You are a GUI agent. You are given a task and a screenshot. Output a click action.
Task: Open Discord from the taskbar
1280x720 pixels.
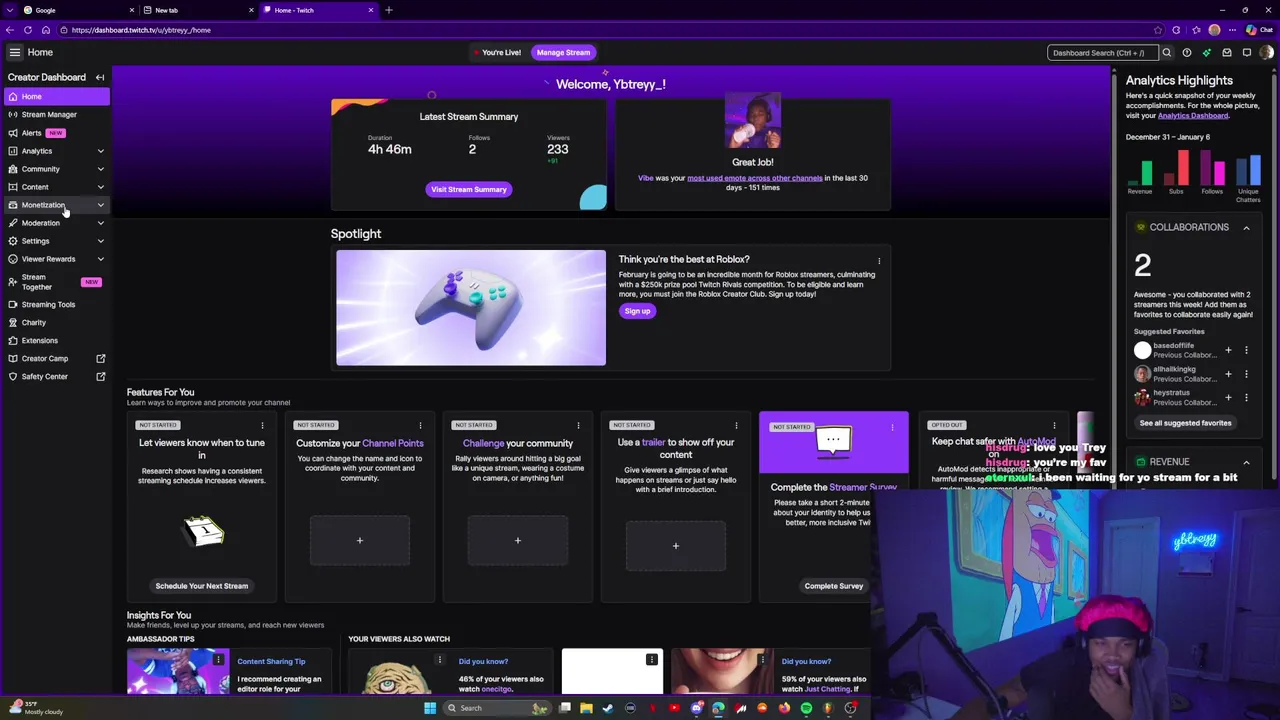pyautogui.click(x=696, y=708)
